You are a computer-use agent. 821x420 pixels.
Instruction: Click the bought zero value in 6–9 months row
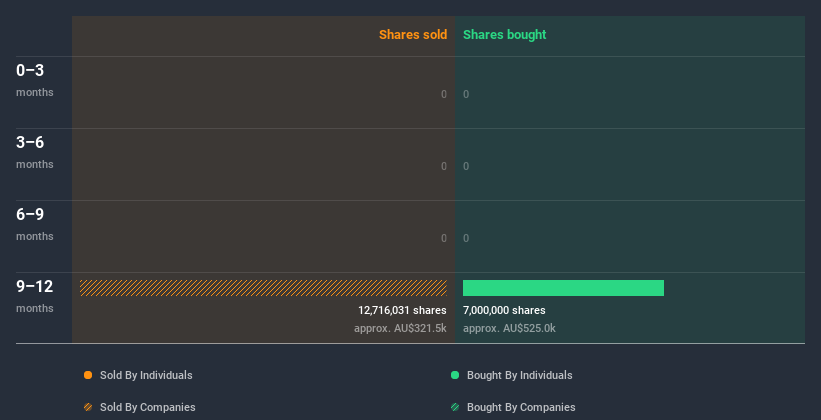[x=466, y=238]
